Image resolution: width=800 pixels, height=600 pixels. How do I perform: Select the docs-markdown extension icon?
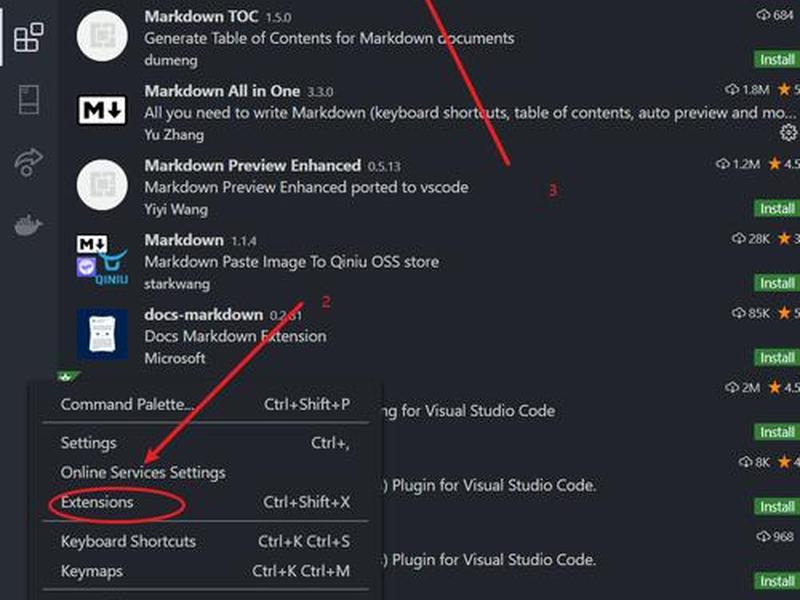102,334
